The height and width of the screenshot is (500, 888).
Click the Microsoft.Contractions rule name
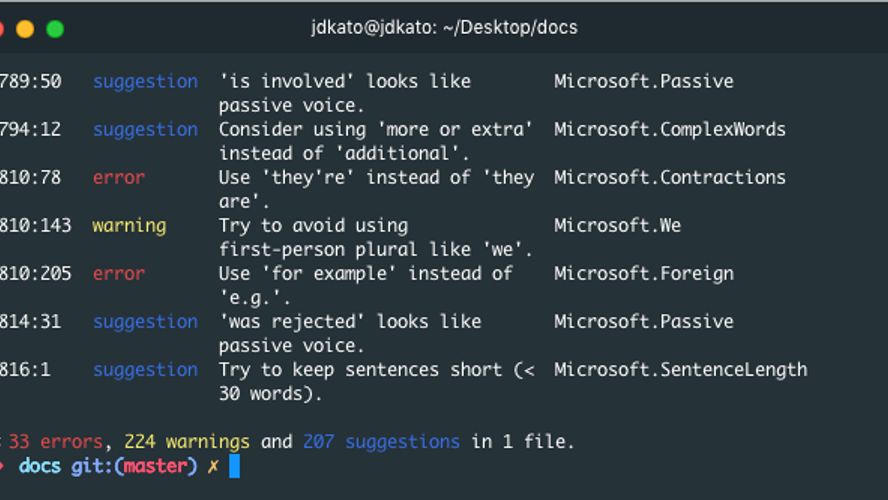point(669,177)
